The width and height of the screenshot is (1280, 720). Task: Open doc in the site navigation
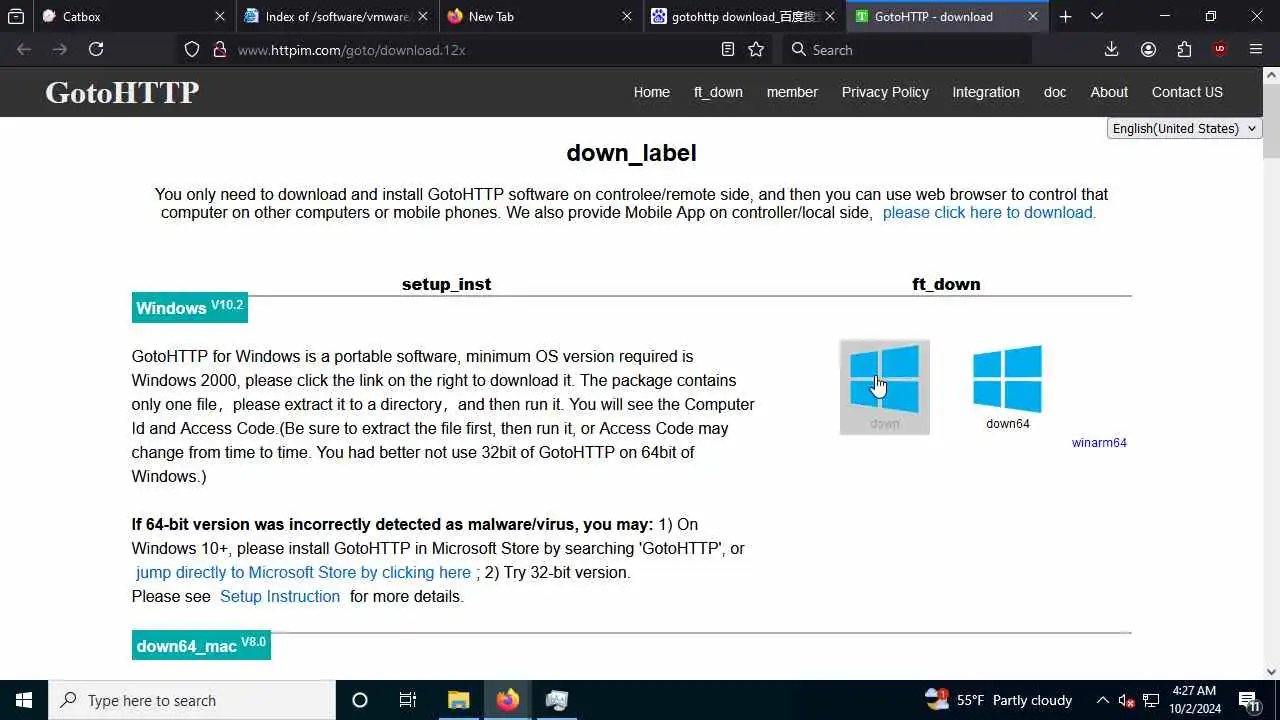point(1055,92)
